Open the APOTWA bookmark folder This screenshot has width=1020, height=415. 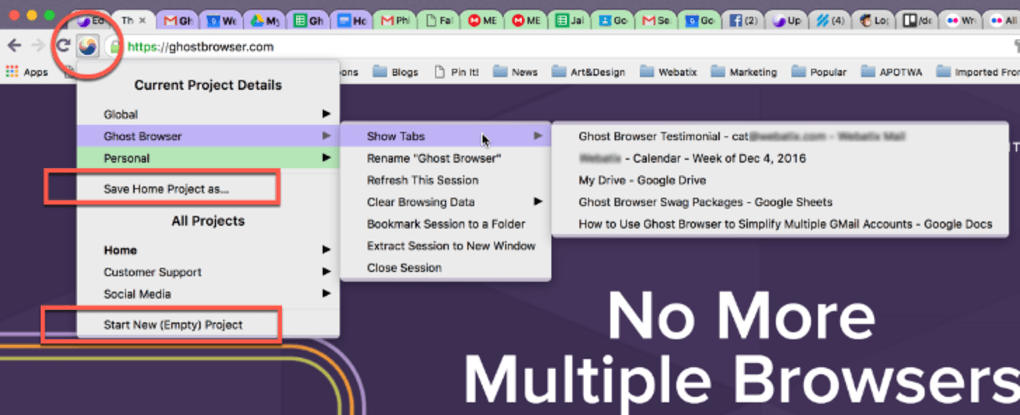tap(892, 72)
